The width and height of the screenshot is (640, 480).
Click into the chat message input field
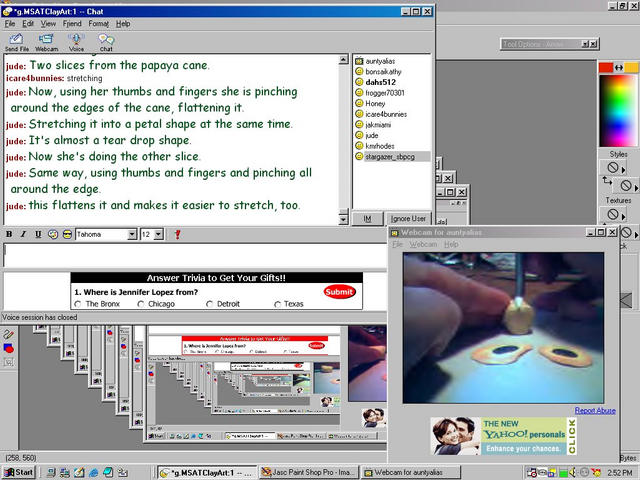[x=195, y=255]
